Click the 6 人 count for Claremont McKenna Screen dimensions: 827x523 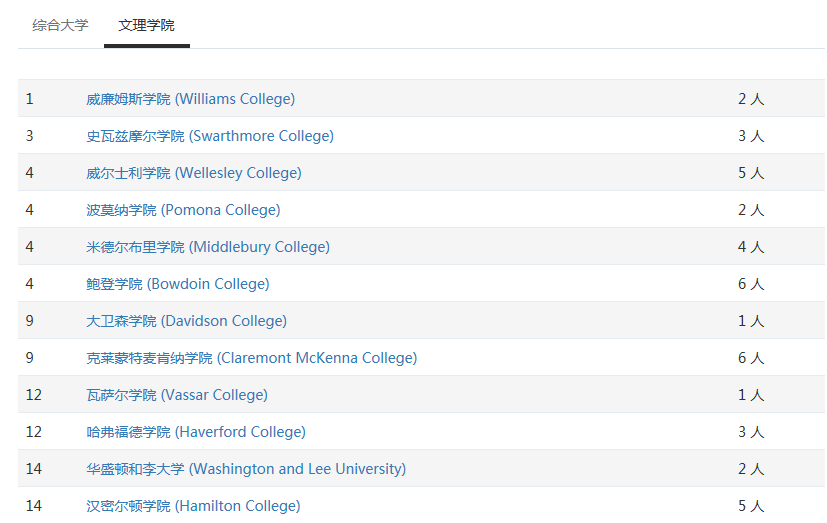tap(751, 357)
